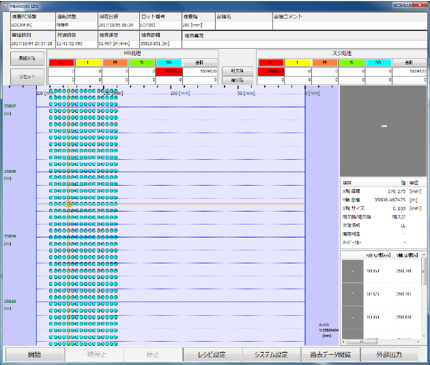
Task: Select the yellow L swatch in スジ group
Action: click(x=298, y=62)
